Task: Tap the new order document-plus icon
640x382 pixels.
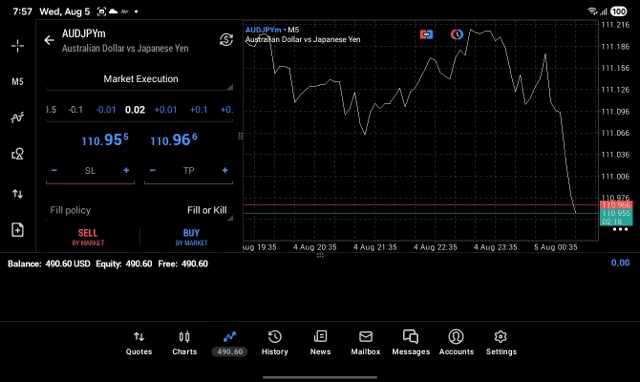Action: click(x=18, y=230)
